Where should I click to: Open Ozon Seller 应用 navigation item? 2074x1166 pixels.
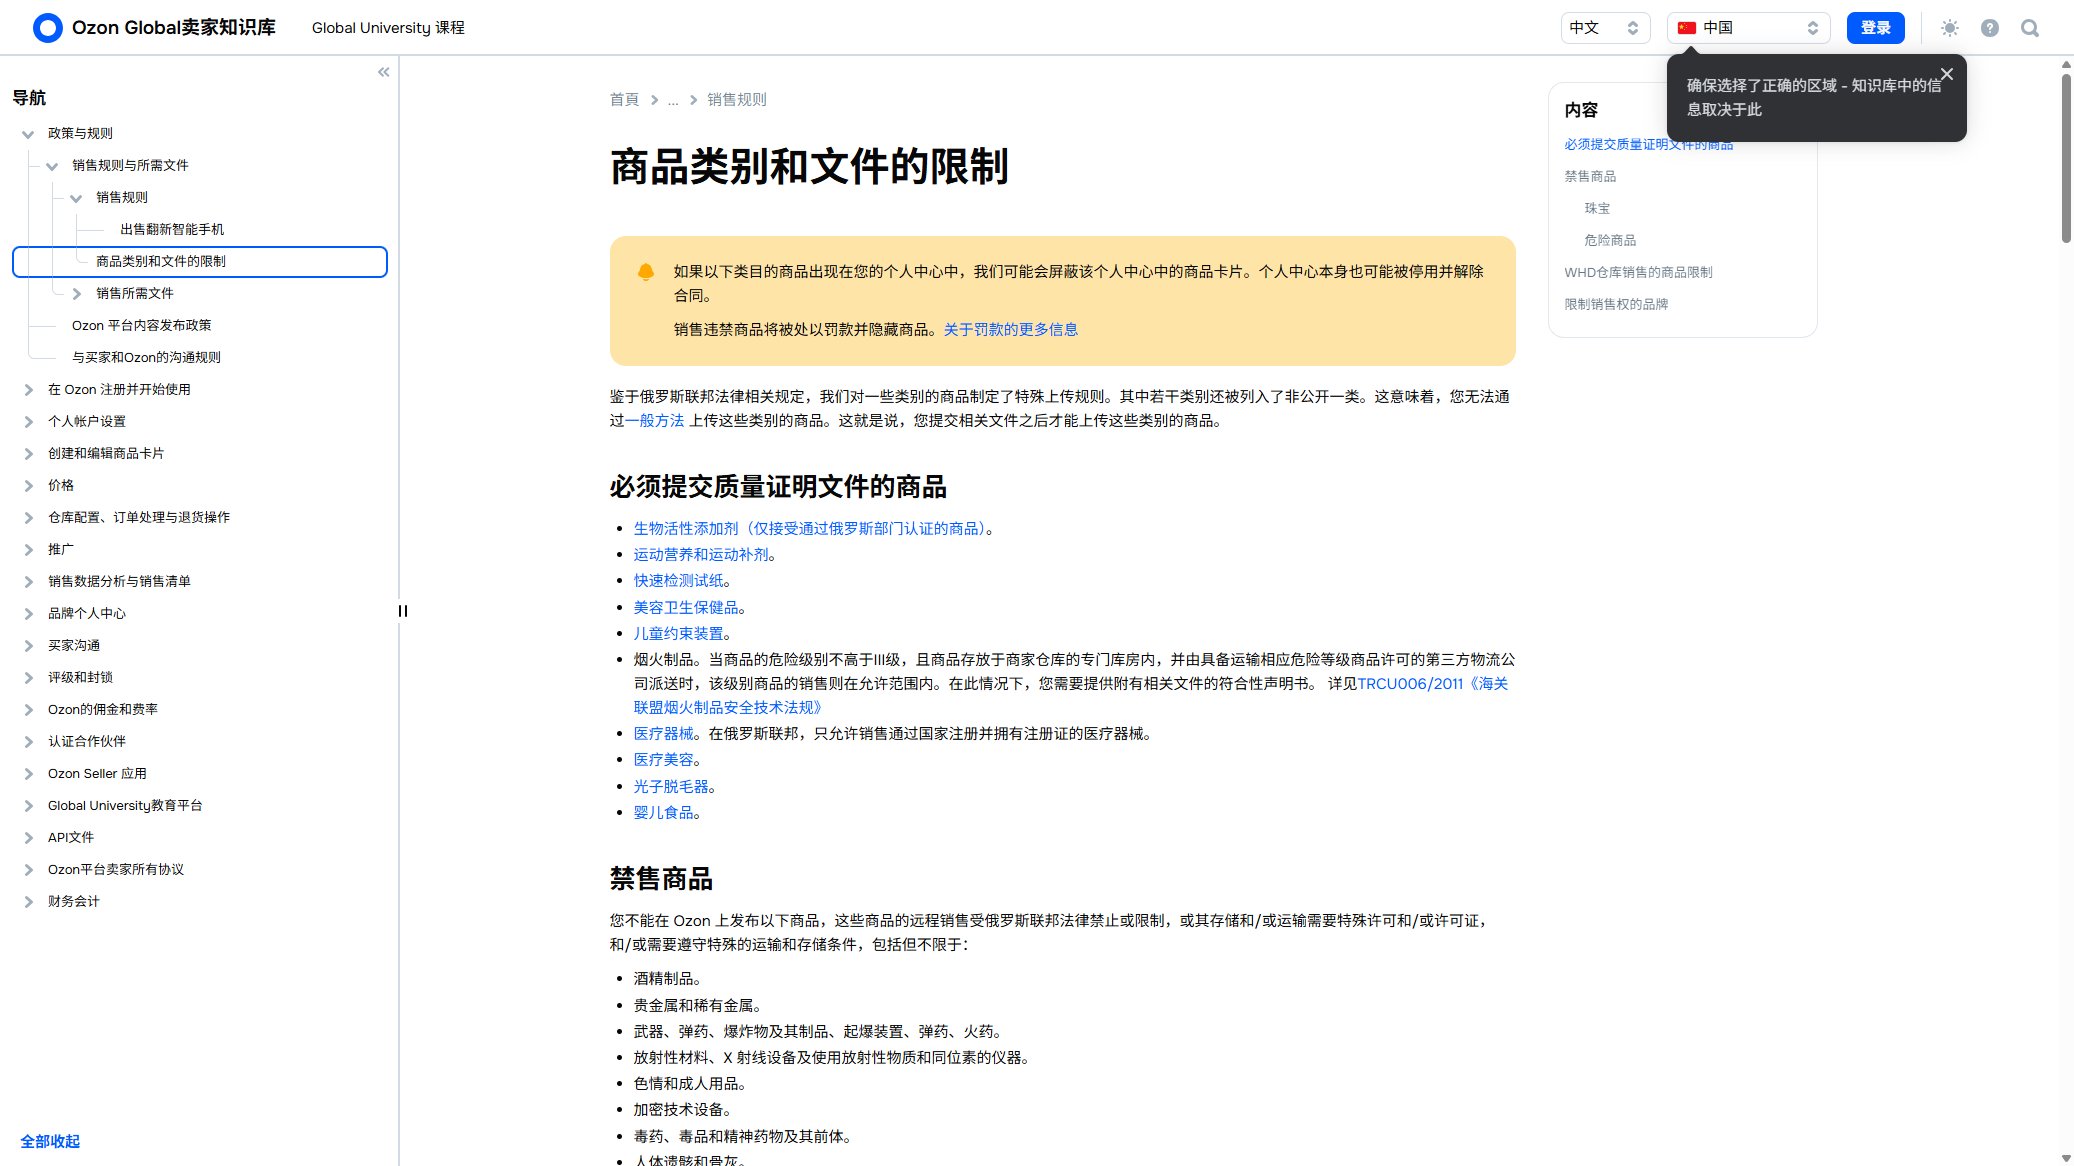point(97,773)
